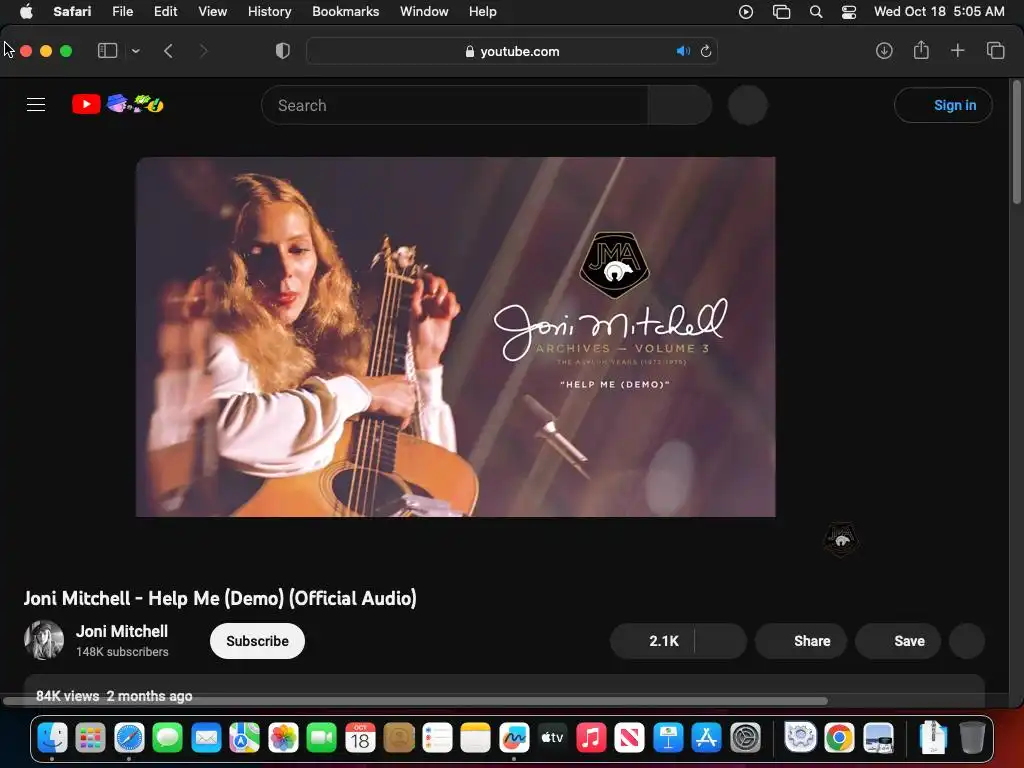Go to the YouTube home logo

click(86, 104)
